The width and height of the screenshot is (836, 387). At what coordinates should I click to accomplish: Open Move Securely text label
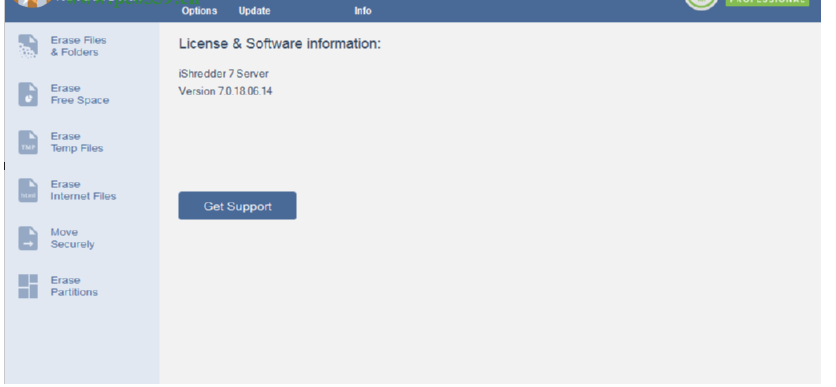pyautogui.click(x=73, y=238)
